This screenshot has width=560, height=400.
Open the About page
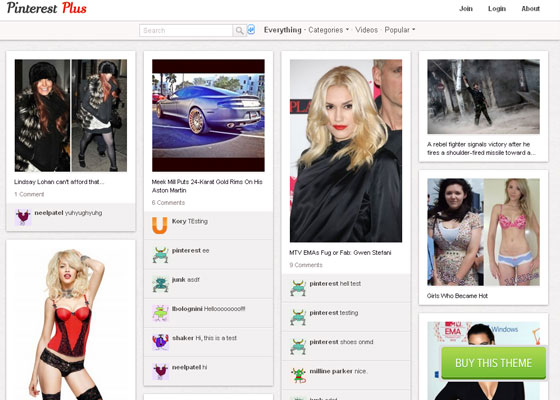530,9
